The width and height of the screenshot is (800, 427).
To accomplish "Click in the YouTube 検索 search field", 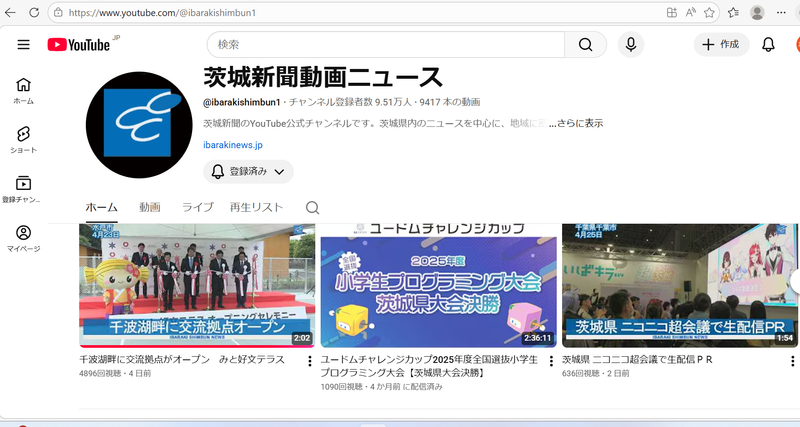I will click(x=386, y=45).
